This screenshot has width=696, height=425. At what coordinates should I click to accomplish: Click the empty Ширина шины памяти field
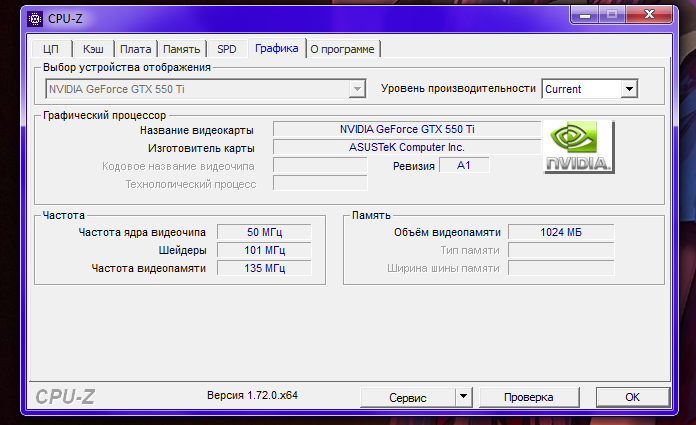(x=561, y=268)
